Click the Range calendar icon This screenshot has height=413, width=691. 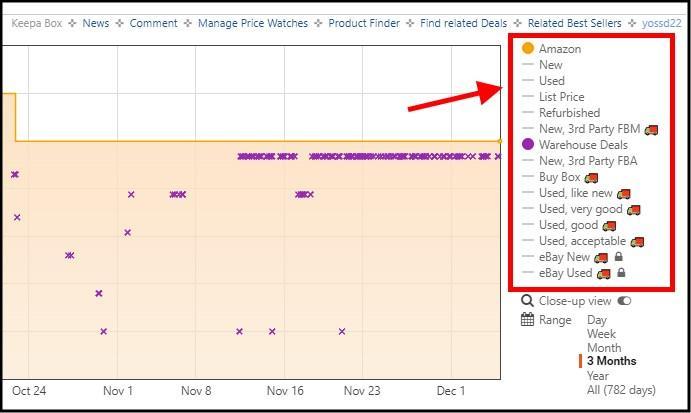[x=527, y=319]
